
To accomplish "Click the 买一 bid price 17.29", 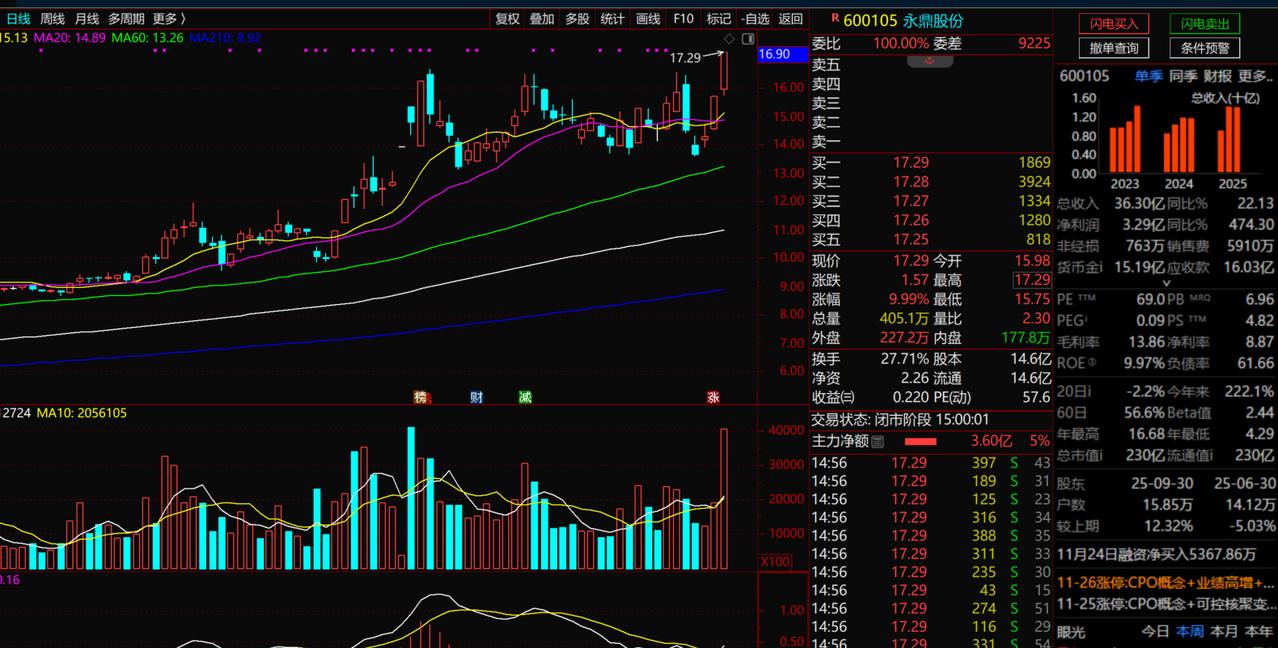I will pos(911,162).
